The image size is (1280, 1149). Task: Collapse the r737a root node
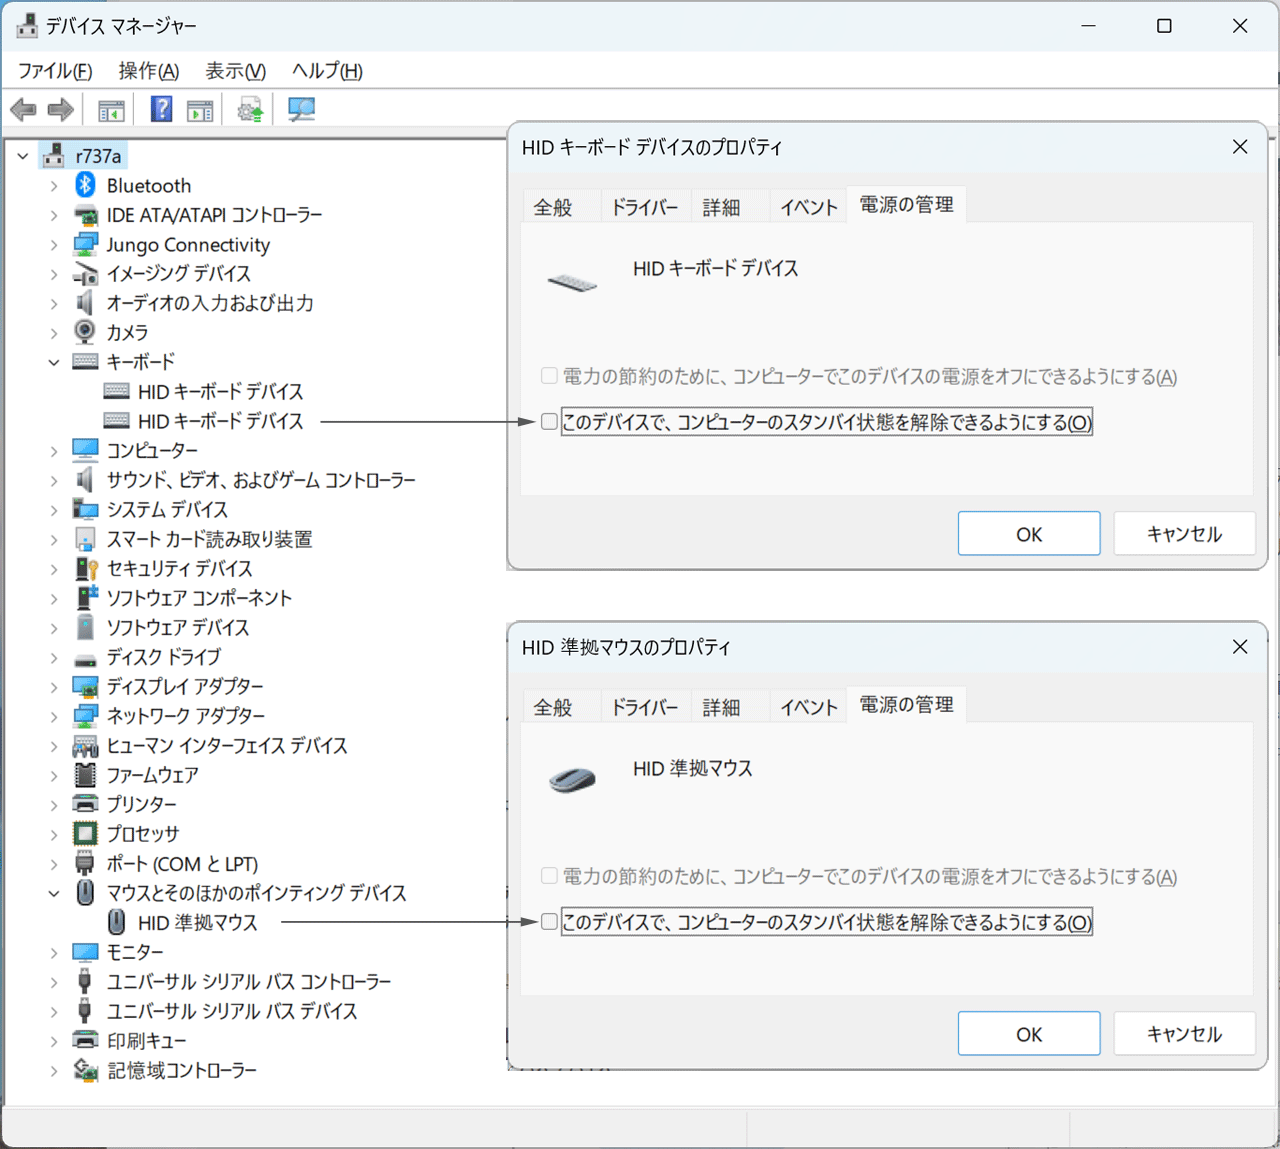point(23,156)
